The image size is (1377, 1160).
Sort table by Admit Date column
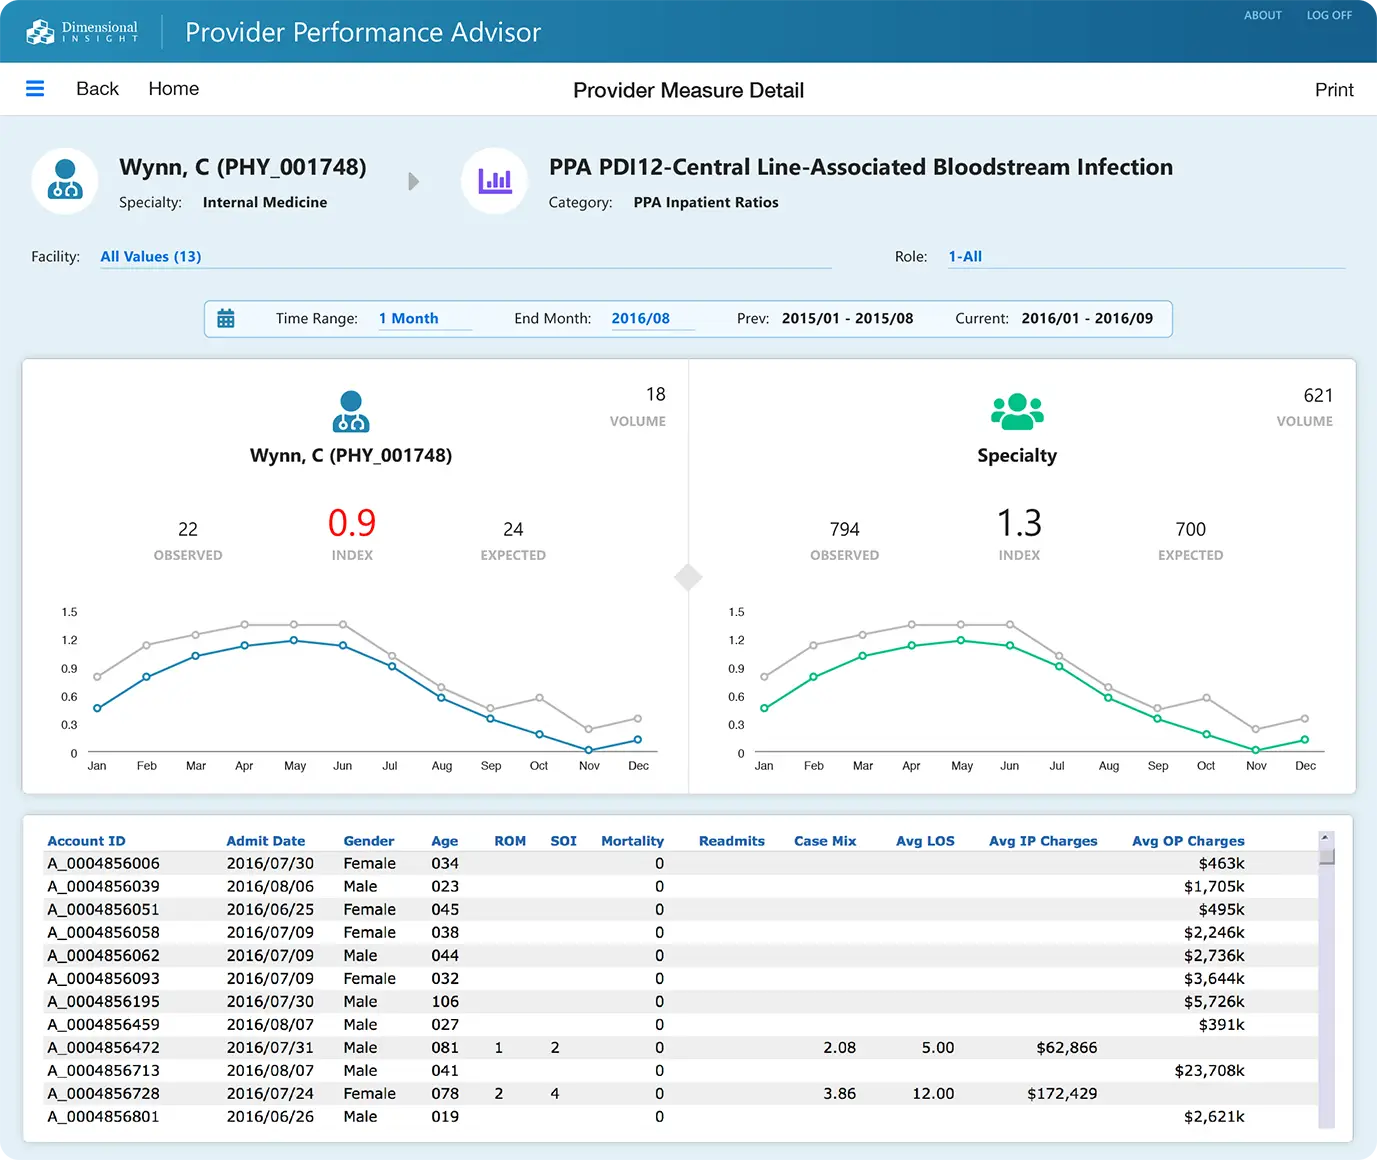(265, 841)
